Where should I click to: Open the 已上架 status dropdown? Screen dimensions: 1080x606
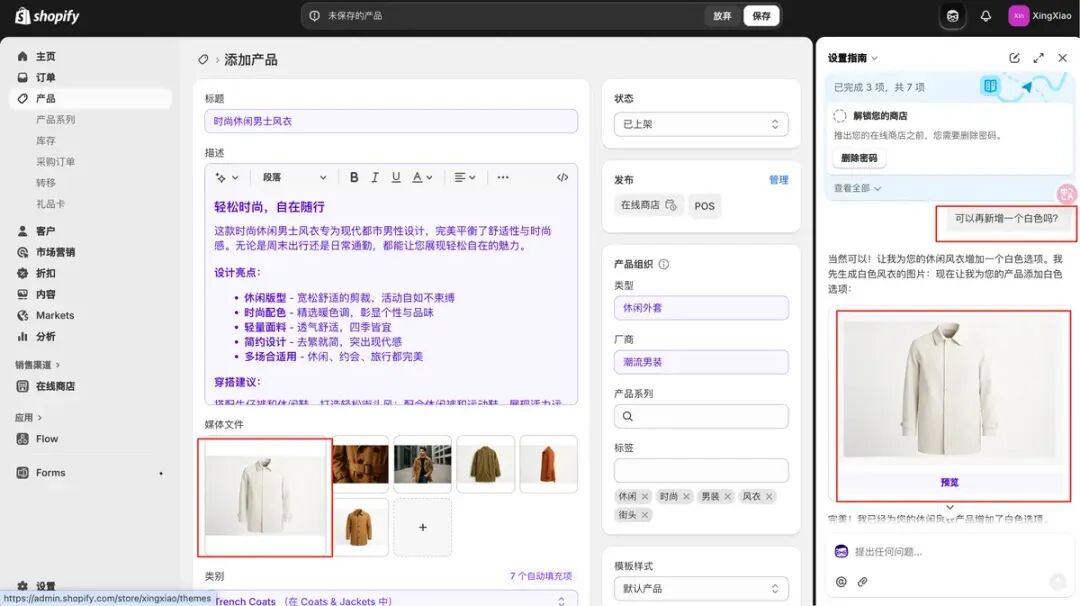point(700,124)
